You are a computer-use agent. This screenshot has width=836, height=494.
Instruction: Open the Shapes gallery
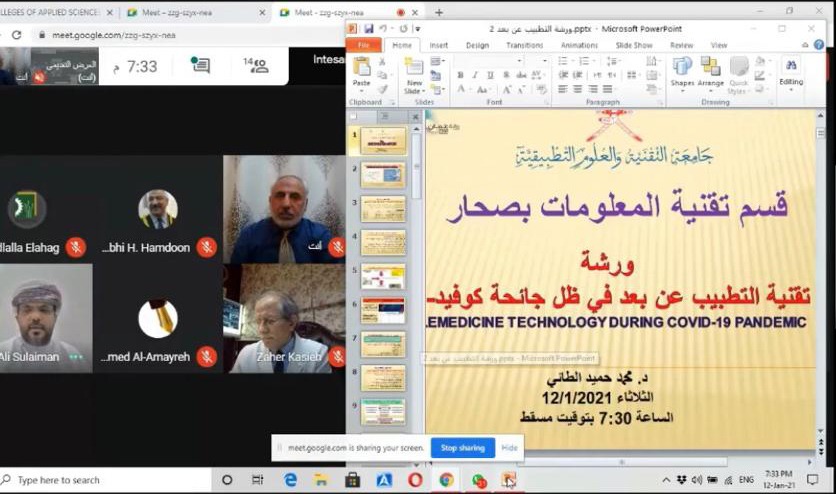[683, 71]
